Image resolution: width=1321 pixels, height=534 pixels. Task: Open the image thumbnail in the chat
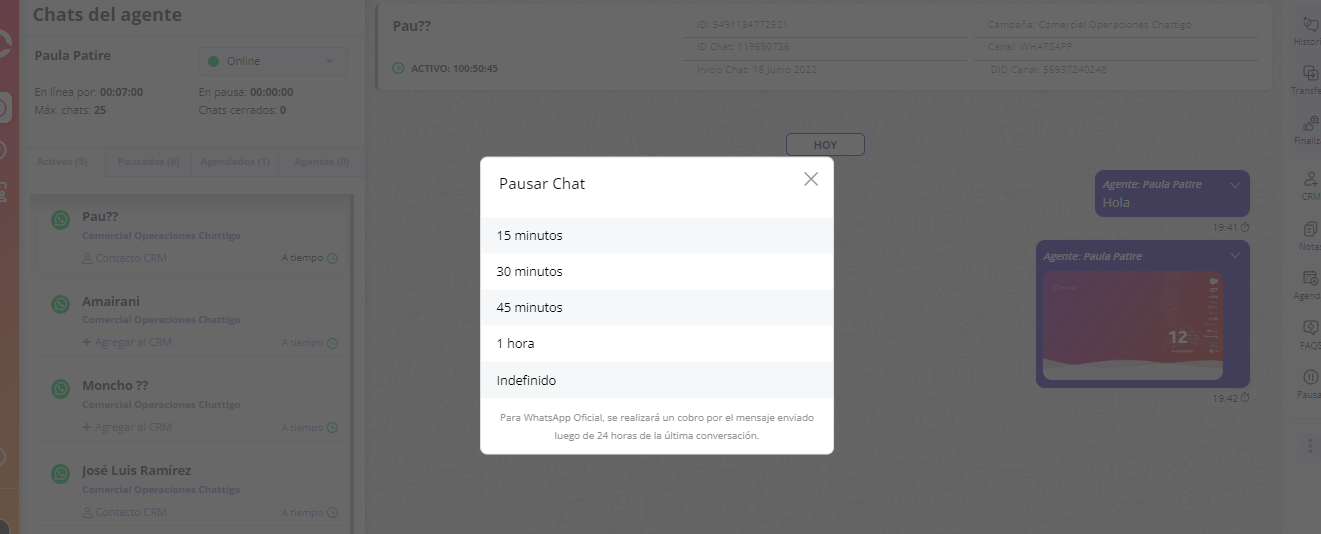[x=1132, y=327]
